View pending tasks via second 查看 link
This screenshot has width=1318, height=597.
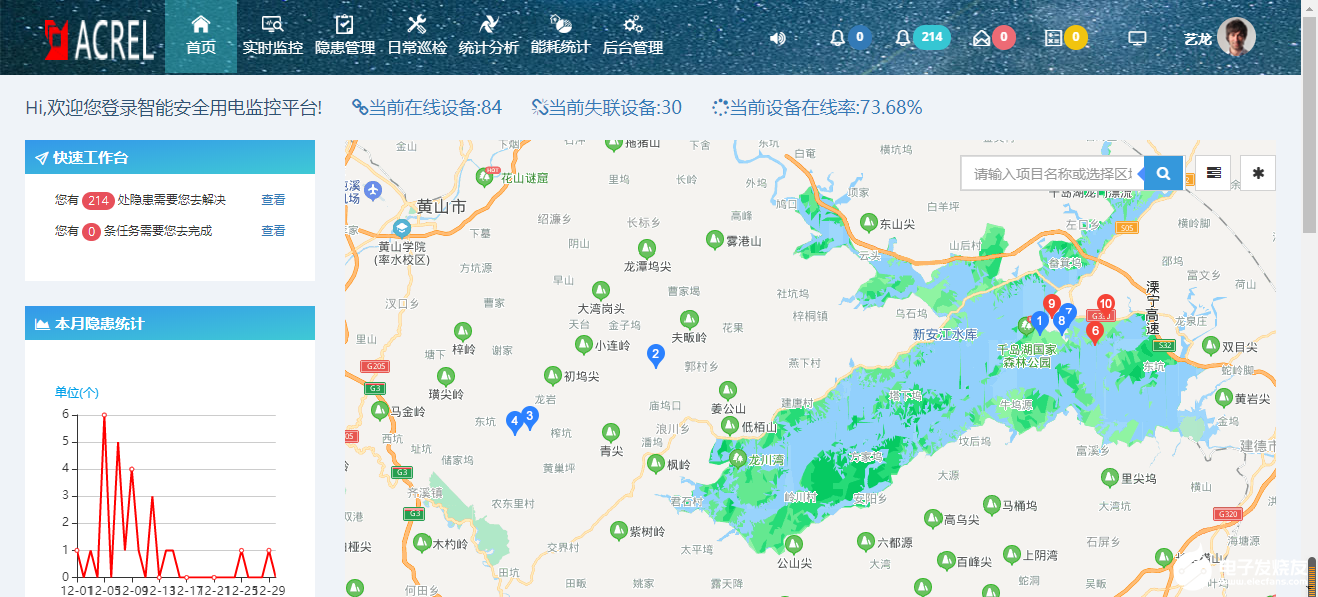click(x=273, y=231)
